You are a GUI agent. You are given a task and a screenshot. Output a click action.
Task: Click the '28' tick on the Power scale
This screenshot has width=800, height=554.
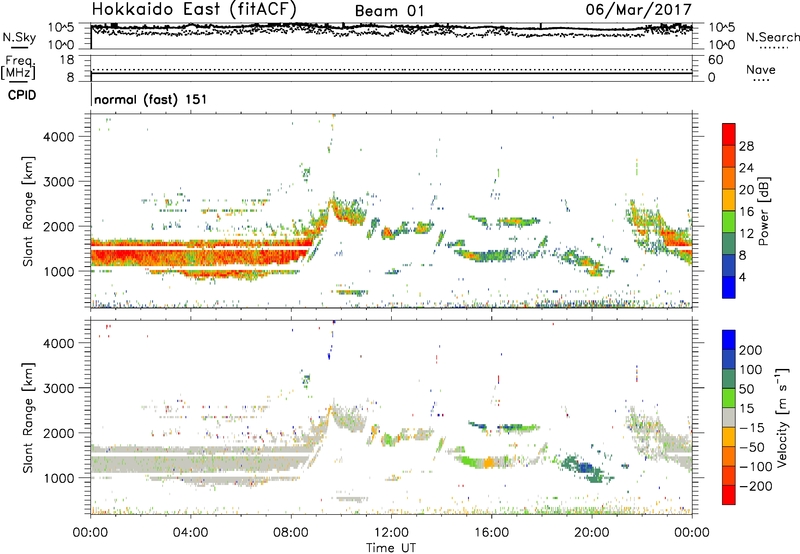click(x=746, y=146)
